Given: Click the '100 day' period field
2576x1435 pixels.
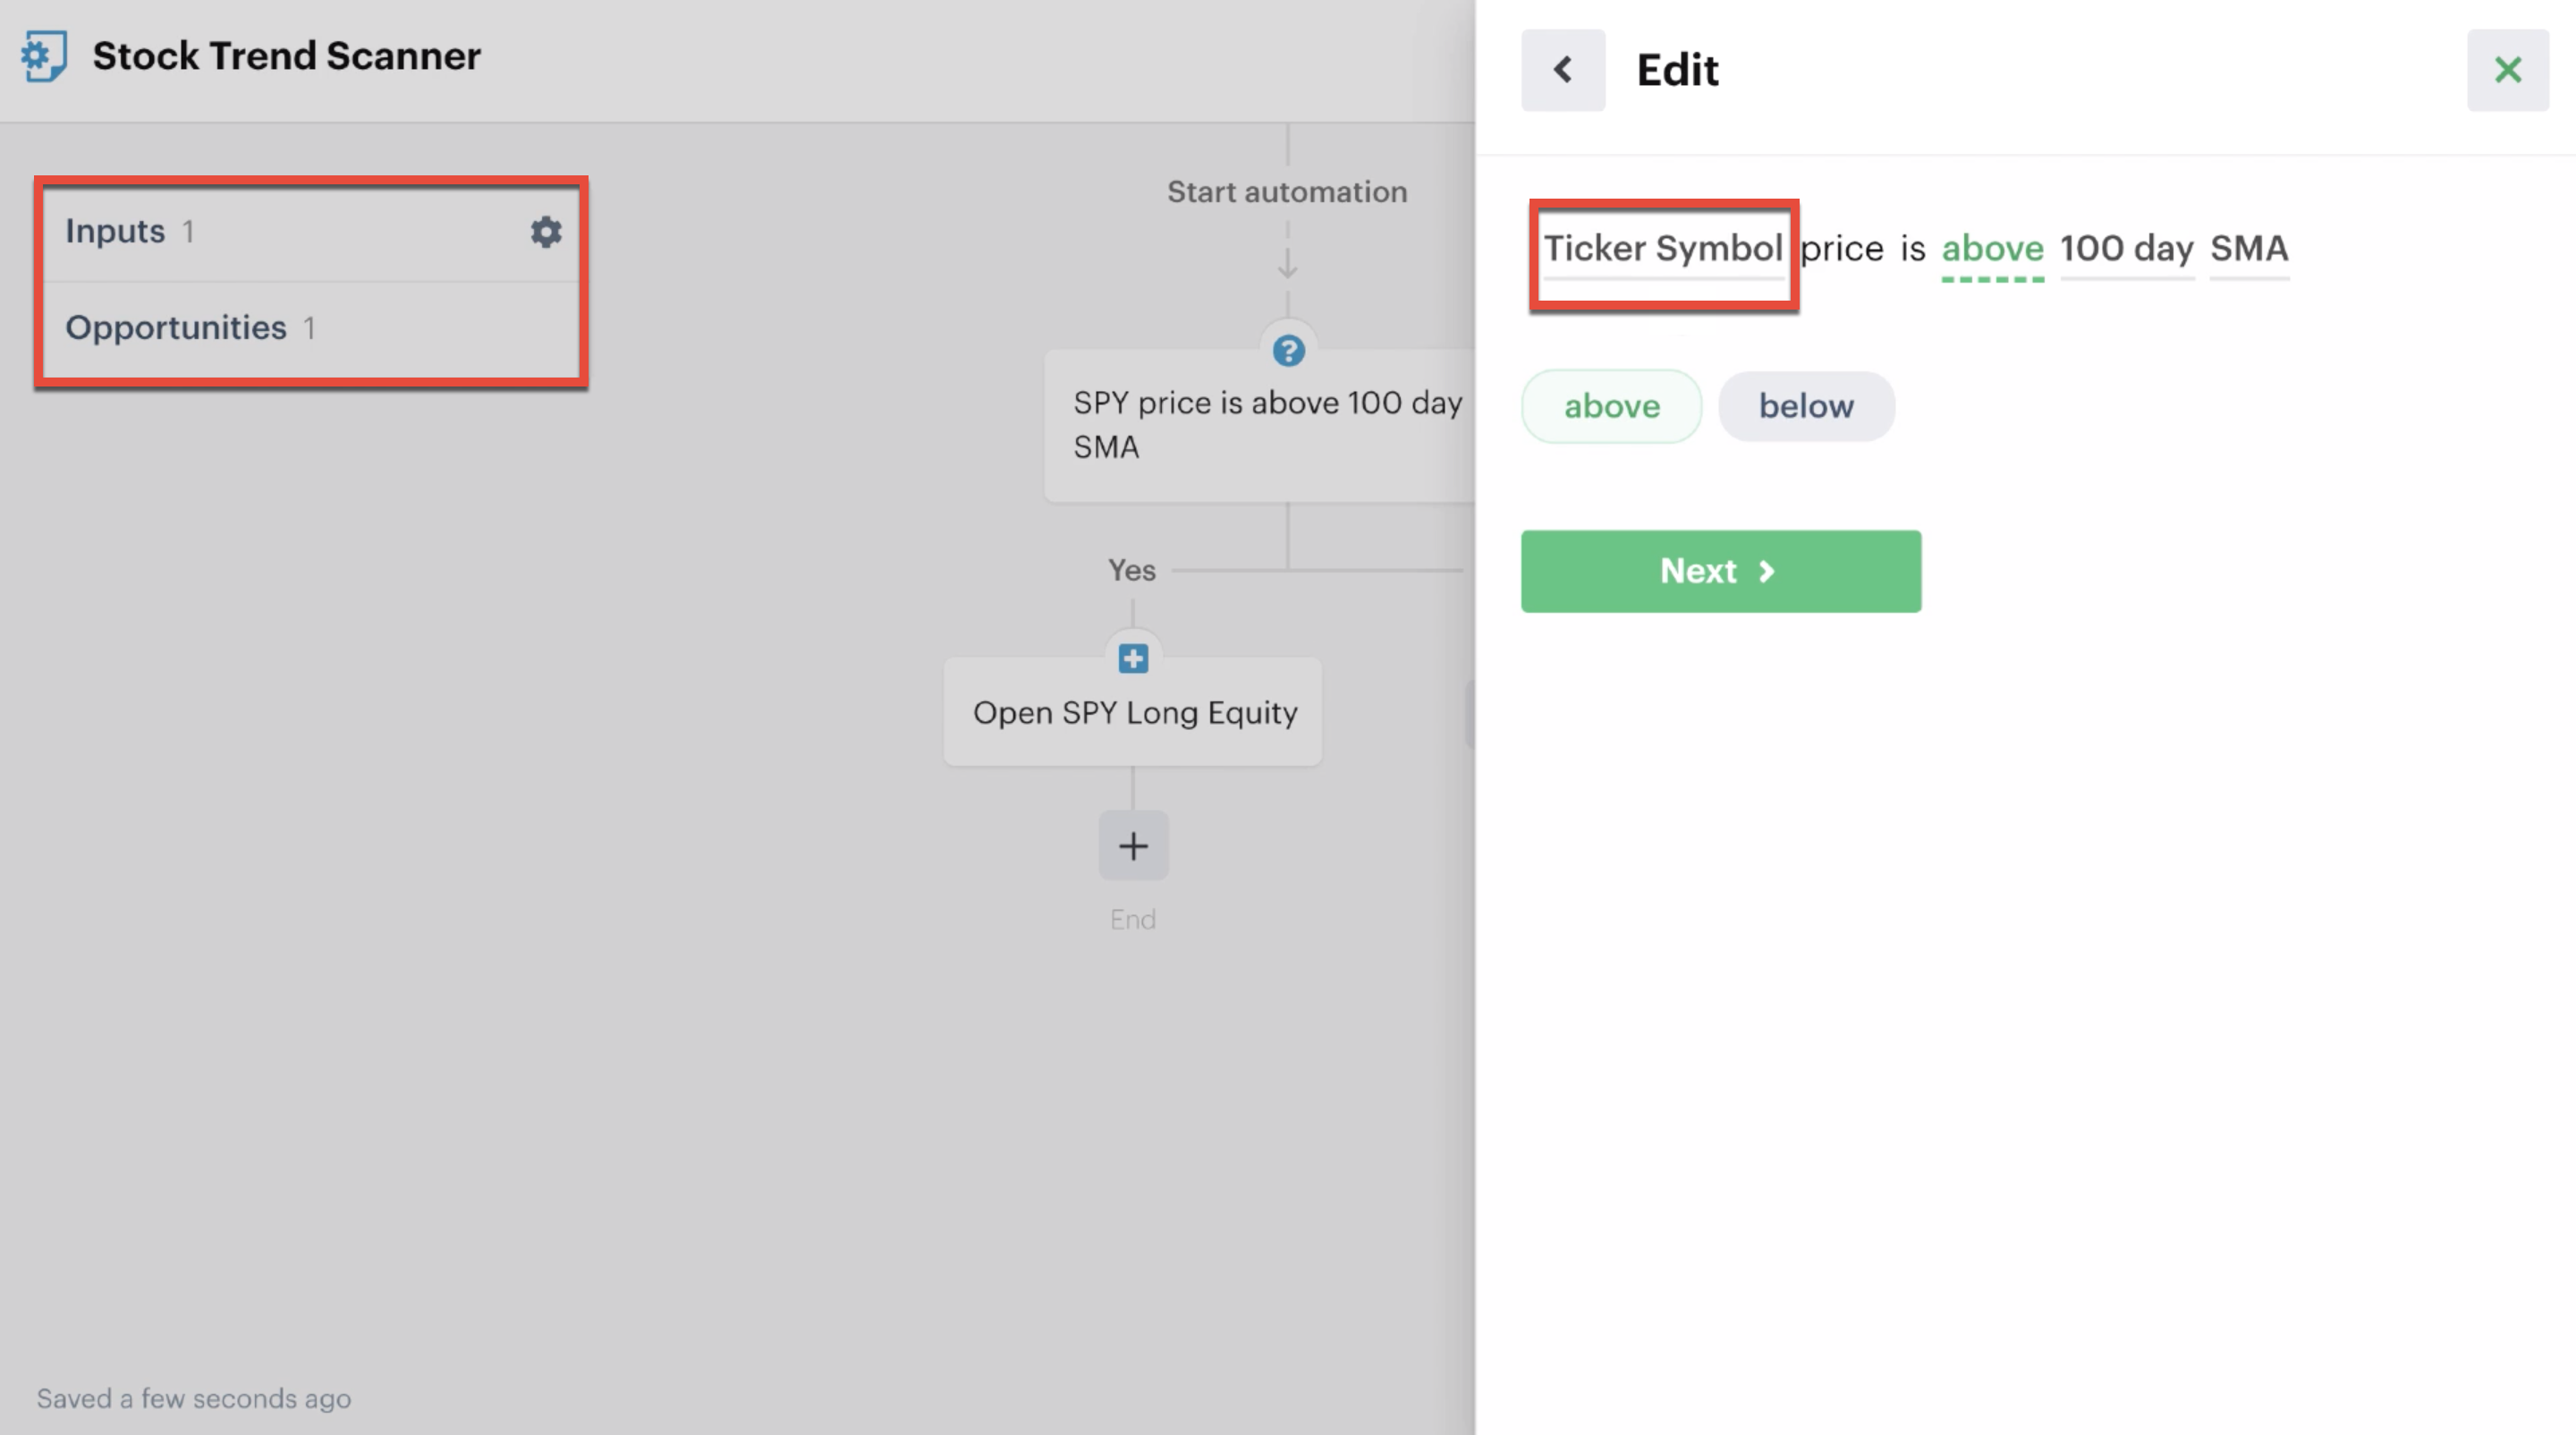Looking at the screenshot, I should click(x=2126, y=249).
